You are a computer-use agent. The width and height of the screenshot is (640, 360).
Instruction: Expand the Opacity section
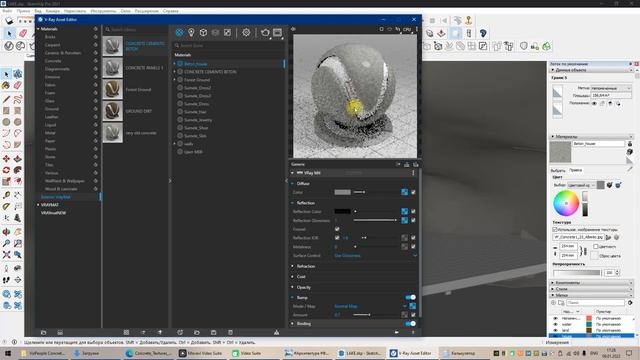click(293, 287)
